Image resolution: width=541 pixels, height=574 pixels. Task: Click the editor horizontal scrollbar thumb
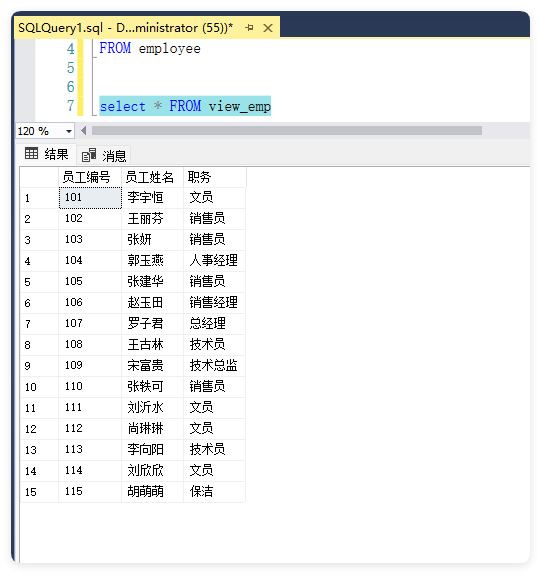tap(287, 131)
